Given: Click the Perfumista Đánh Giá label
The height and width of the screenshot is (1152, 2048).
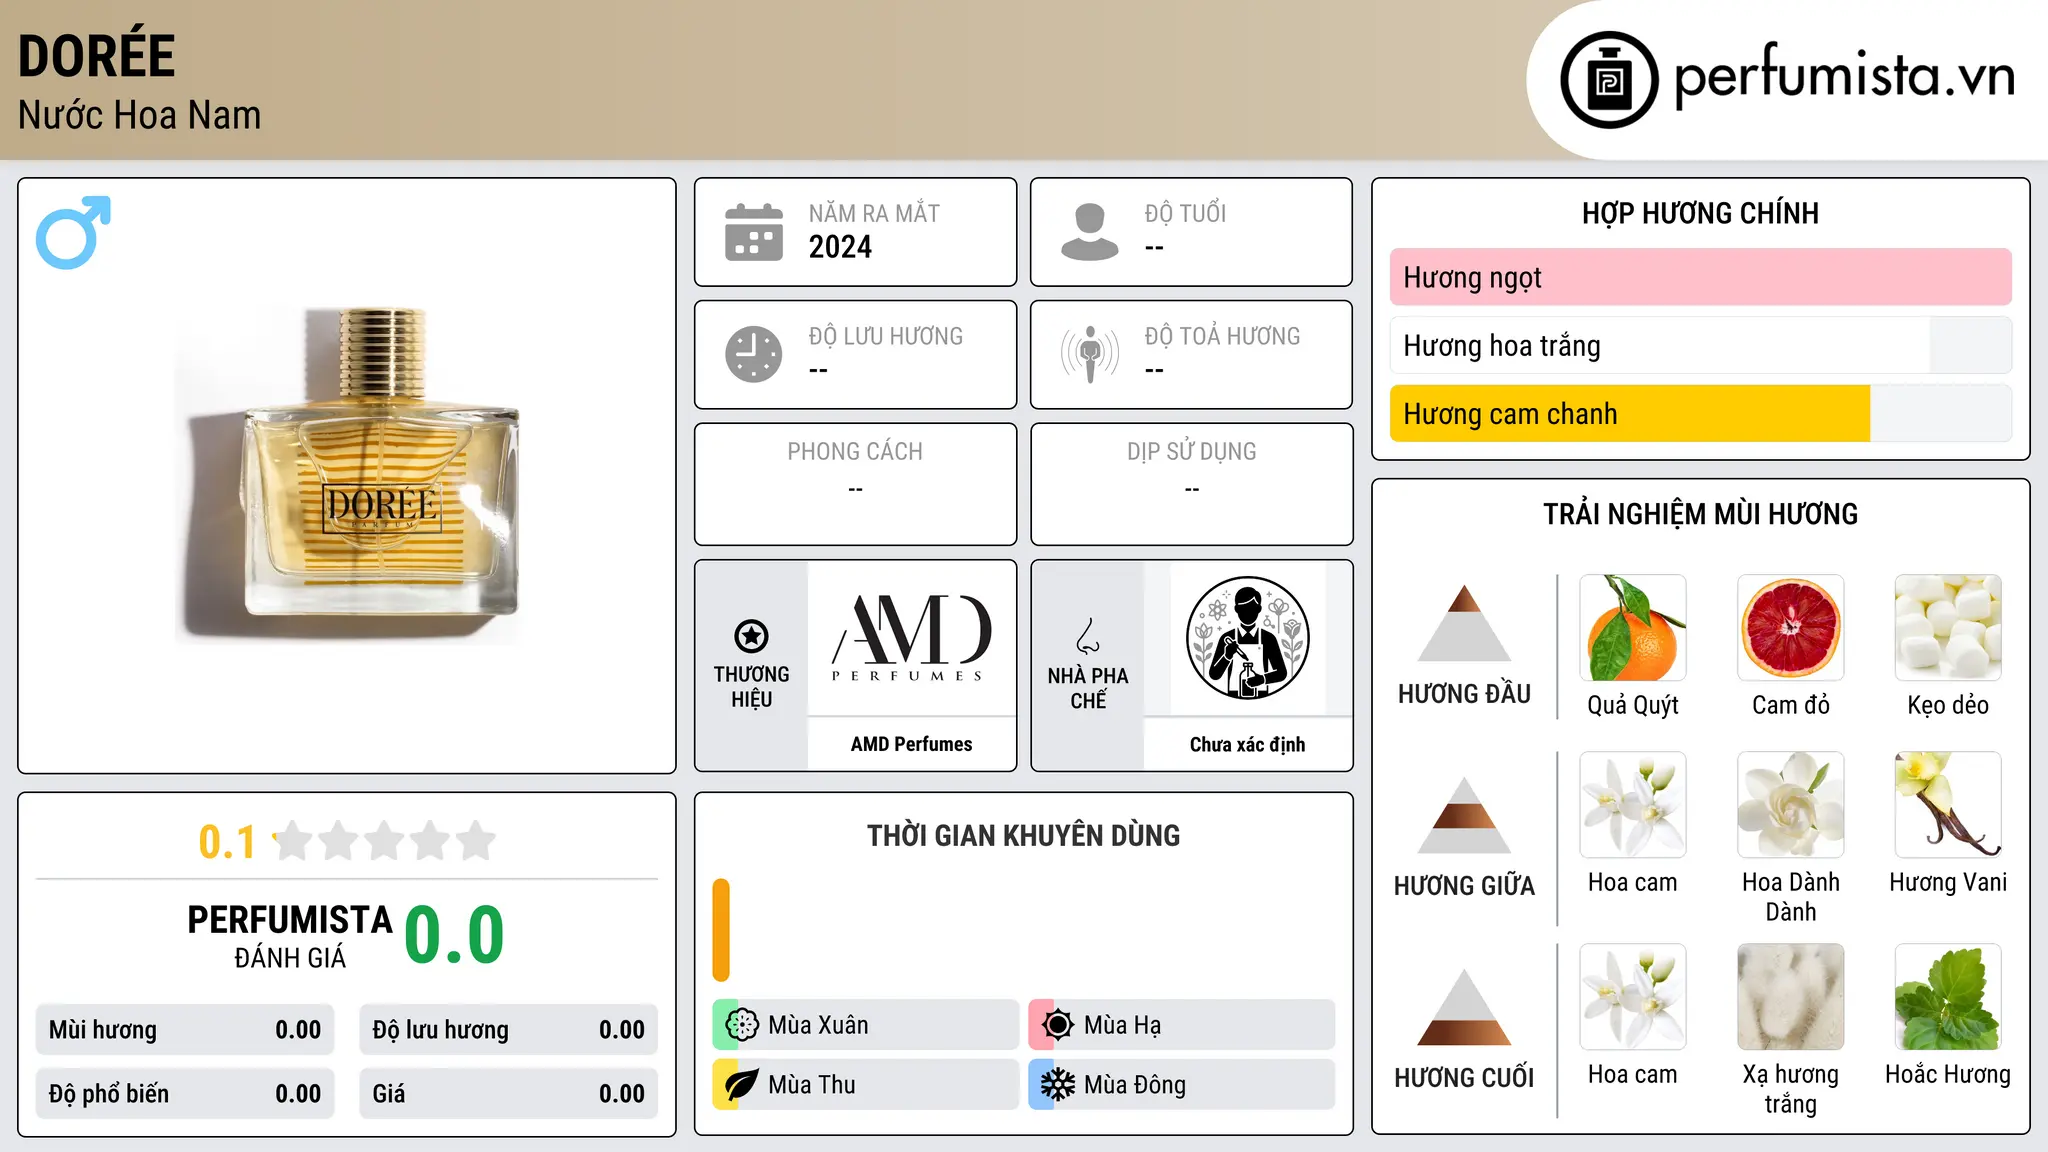Looking at the screenshot, I should [290, 936].
